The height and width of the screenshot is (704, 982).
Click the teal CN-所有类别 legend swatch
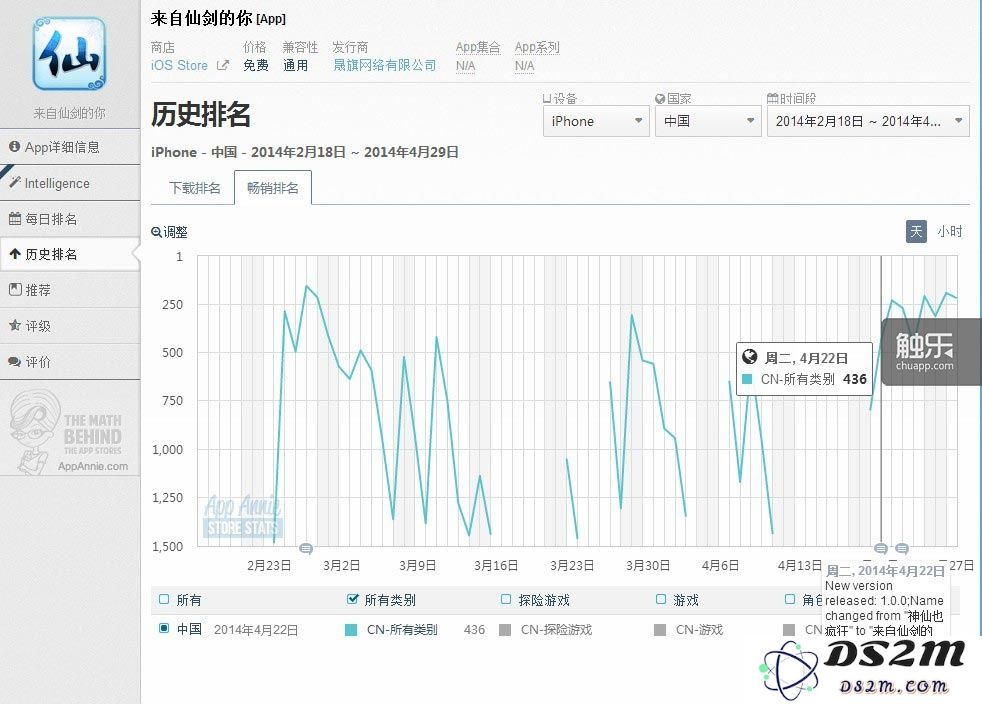(x=351, y=629)
